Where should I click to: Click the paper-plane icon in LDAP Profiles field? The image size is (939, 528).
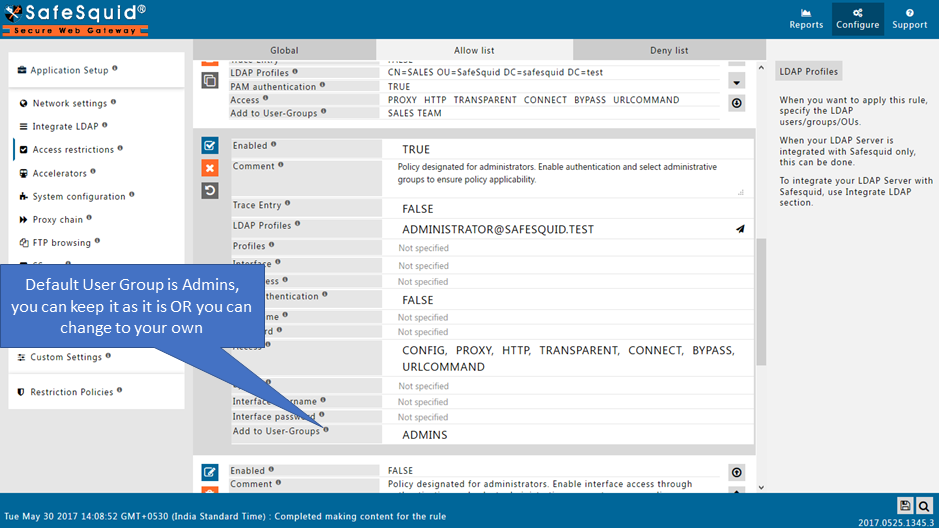click(740, 229)
